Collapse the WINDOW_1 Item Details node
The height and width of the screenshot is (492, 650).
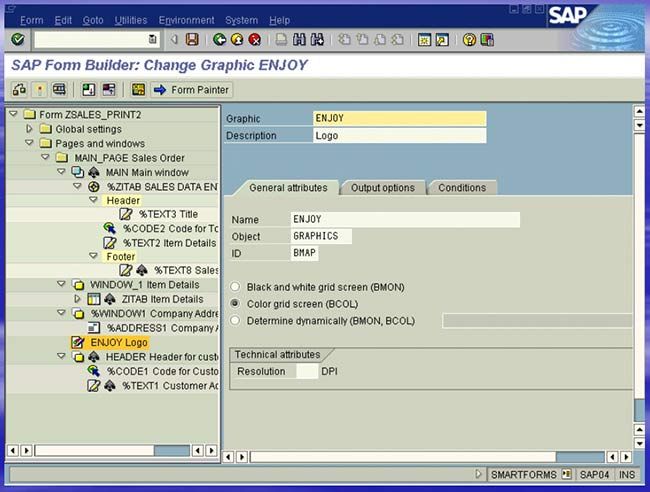point(61,284)
